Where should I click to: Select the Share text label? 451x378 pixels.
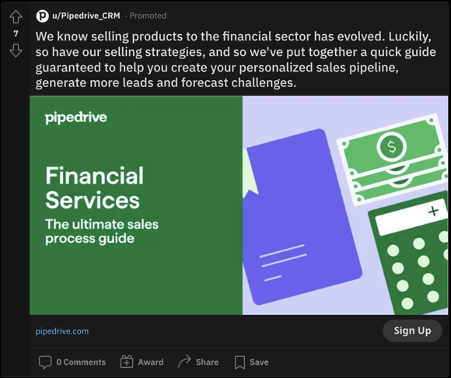[x=207, y=362]
